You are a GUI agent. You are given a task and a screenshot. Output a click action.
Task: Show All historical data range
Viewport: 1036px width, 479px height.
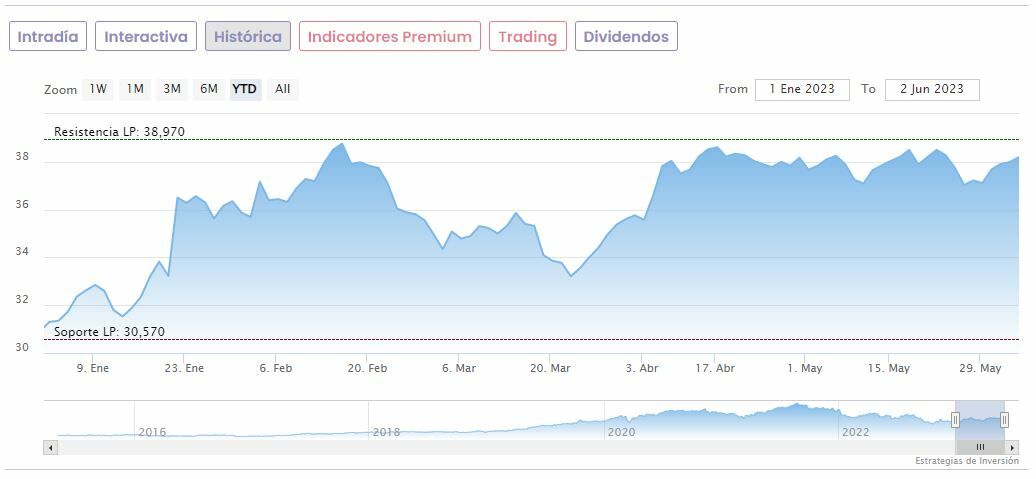click(283, 89)
